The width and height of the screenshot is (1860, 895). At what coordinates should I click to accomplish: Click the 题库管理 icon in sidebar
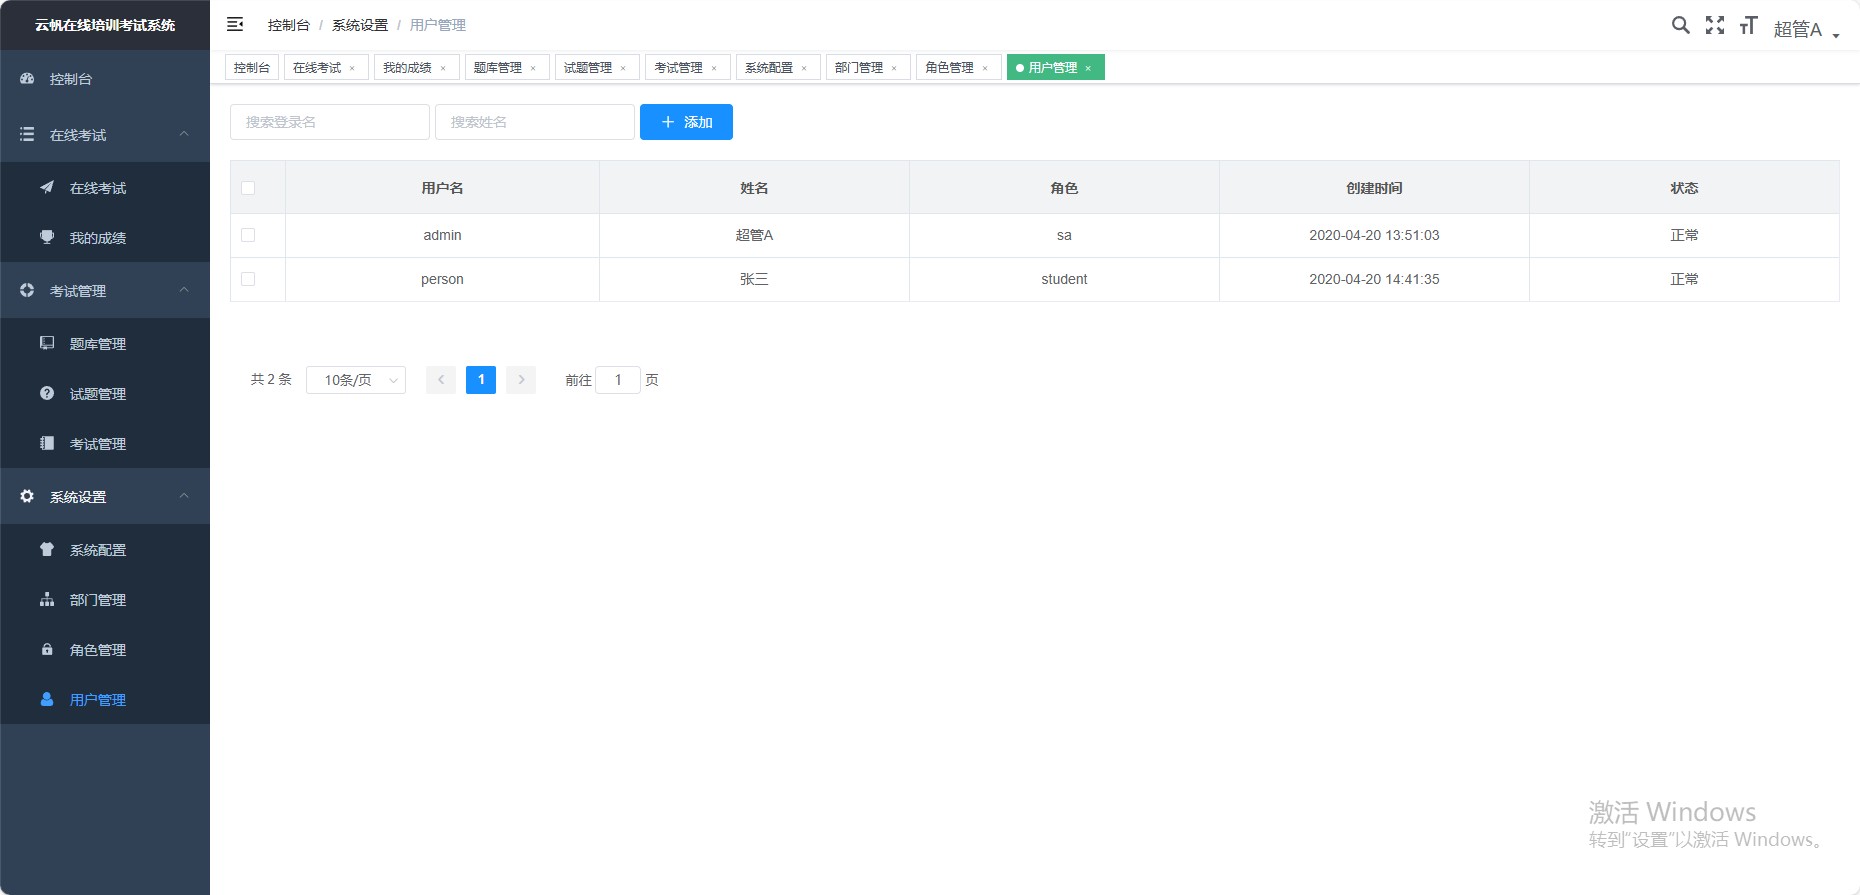tap(47, 343)
